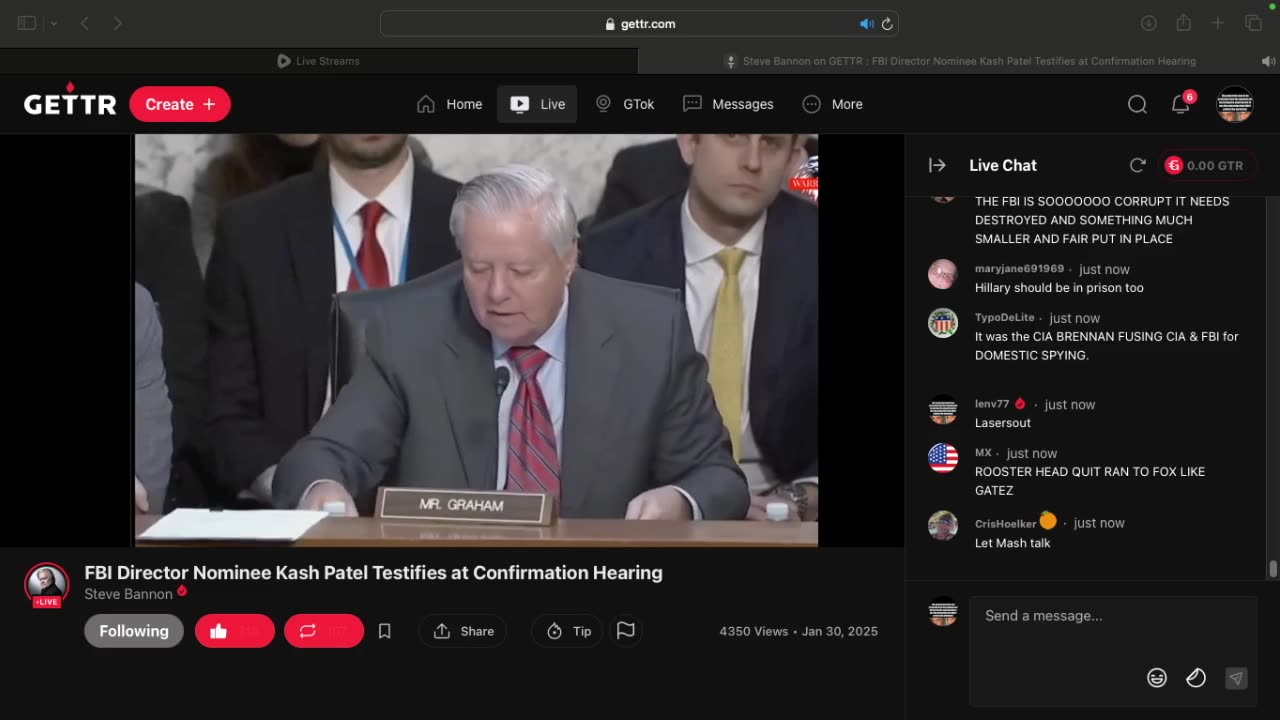
Task: Select the 4350 Views text
Action: tap(754, 631)
